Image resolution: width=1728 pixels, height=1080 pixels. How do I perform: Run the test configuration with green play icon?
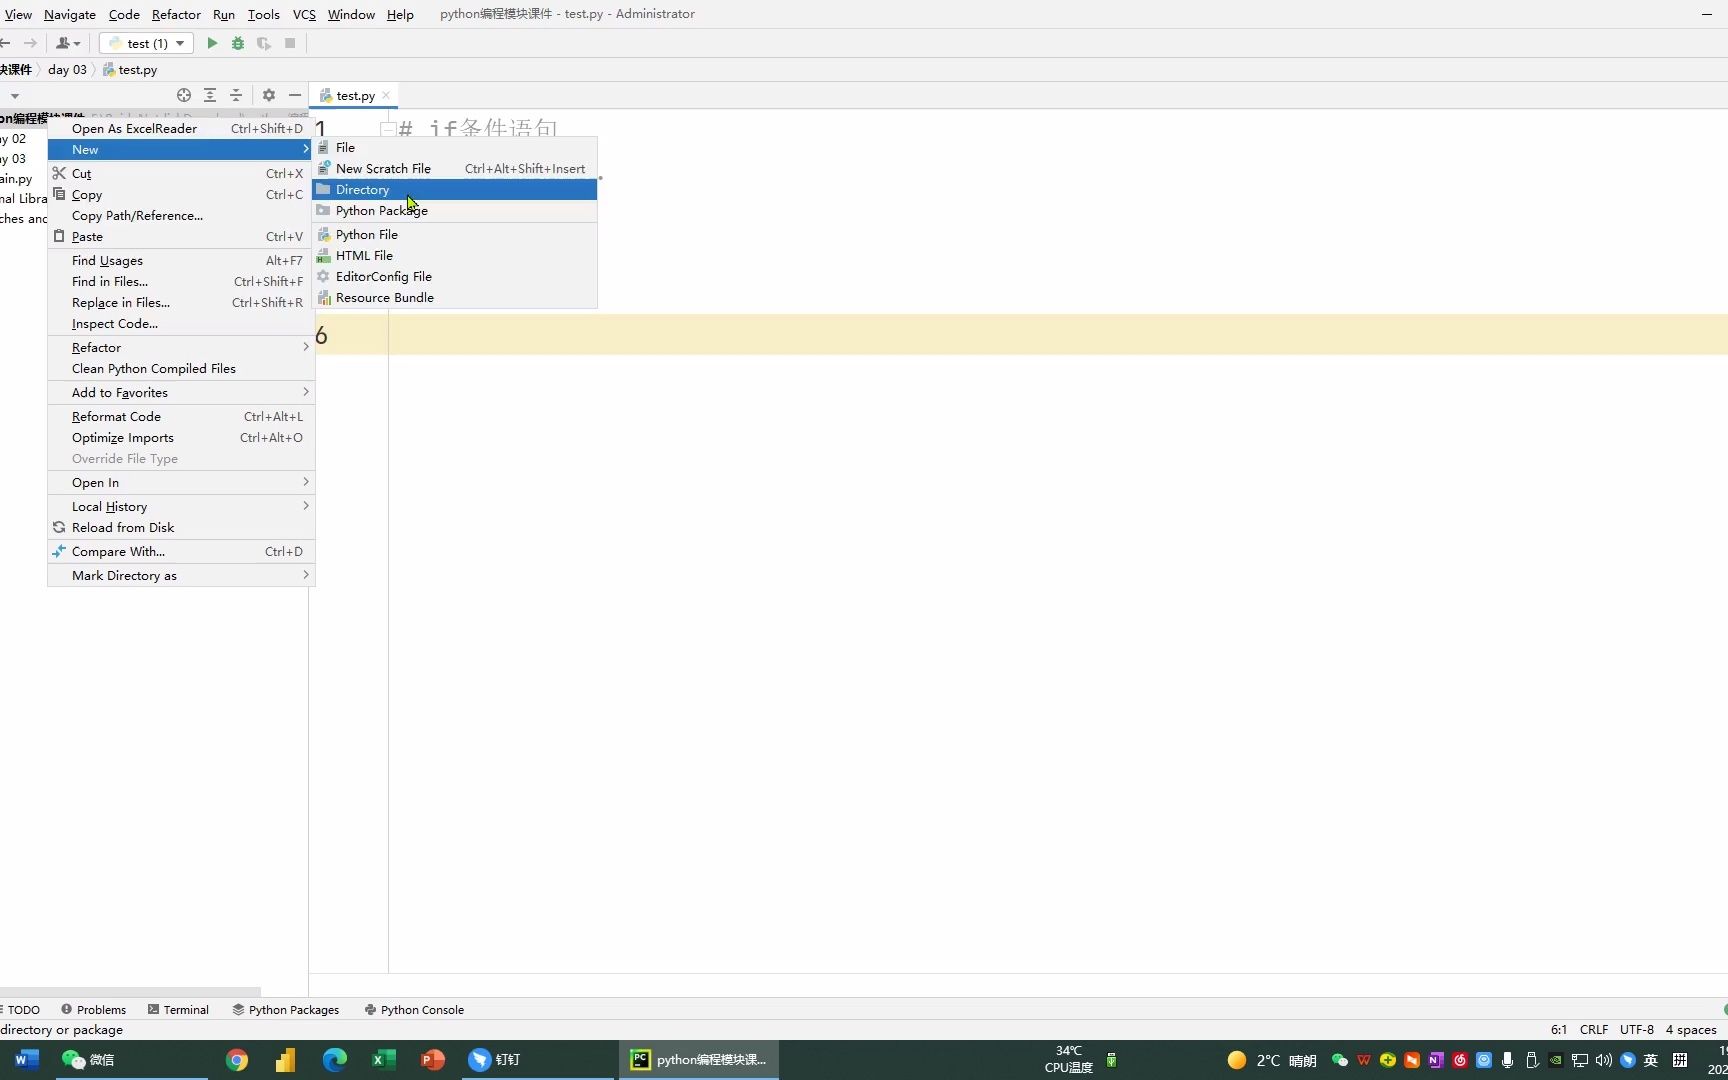pos(212,43)
